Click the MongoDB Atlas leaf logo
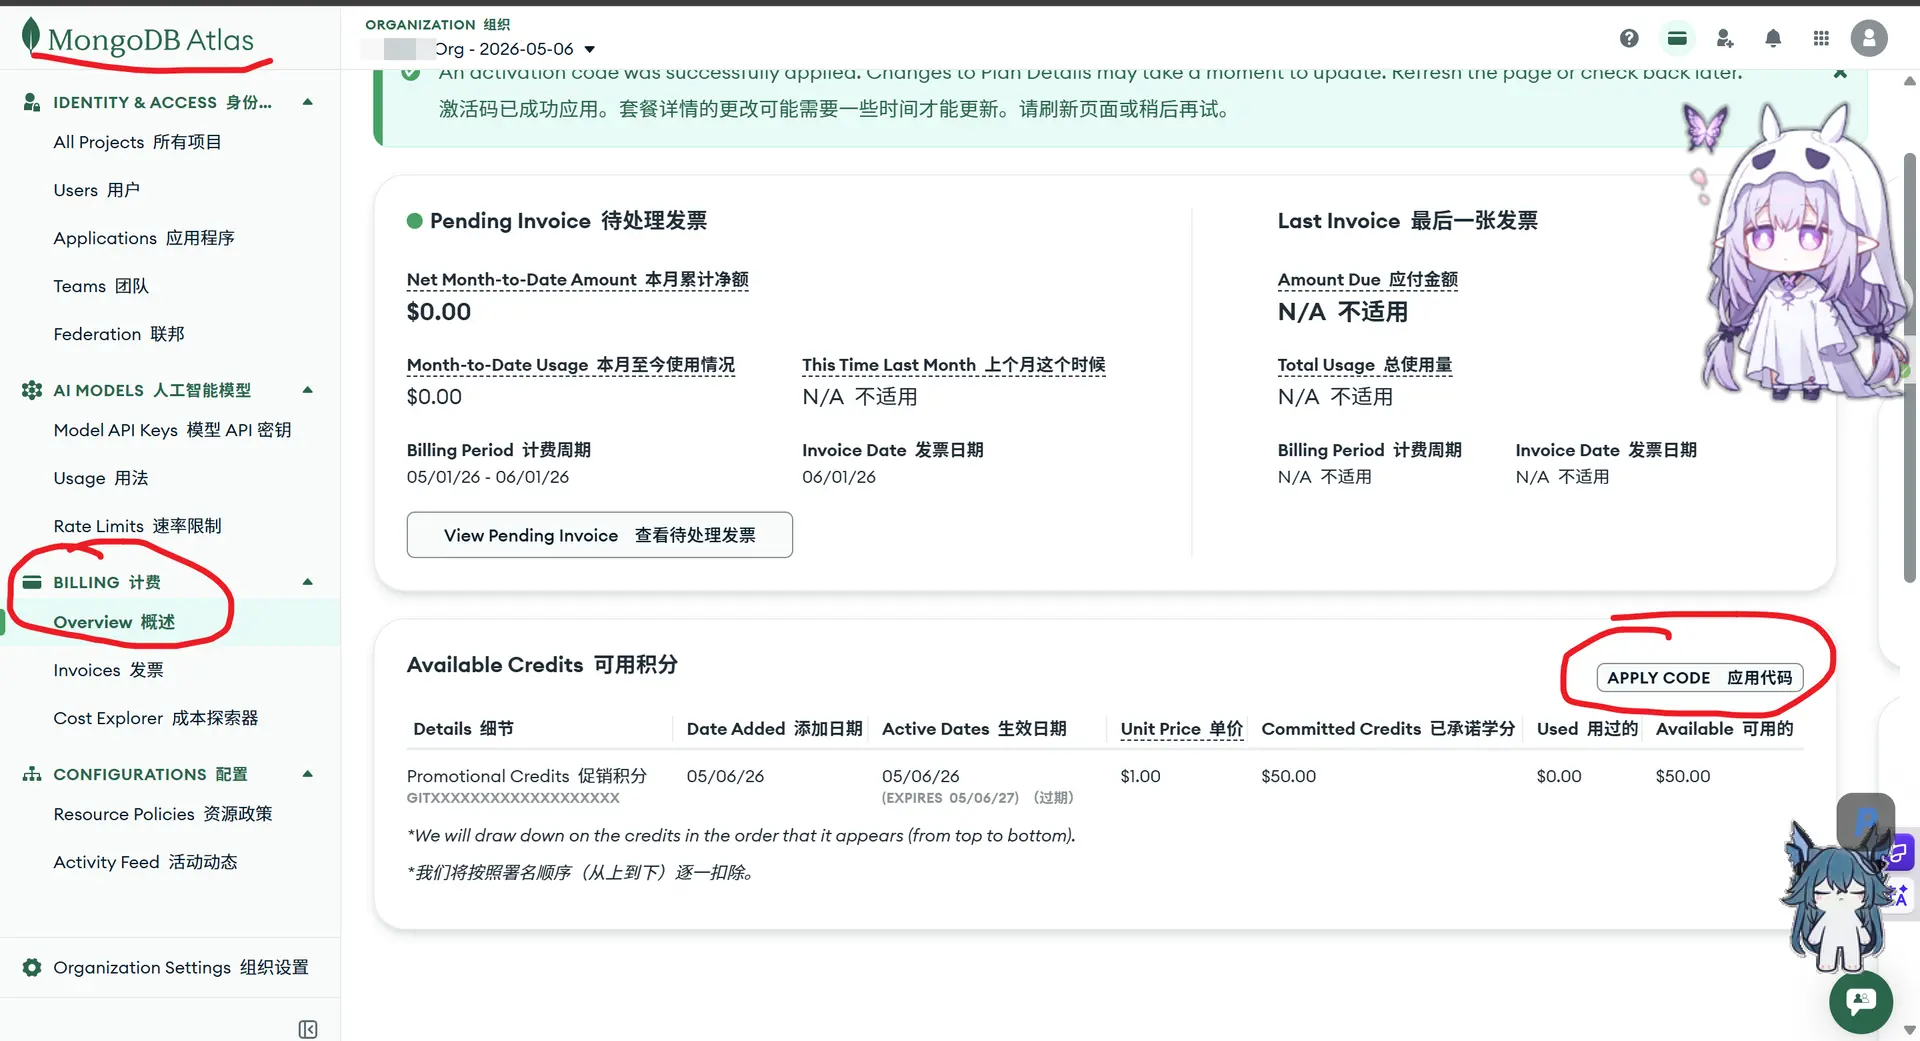 point(32,36)
